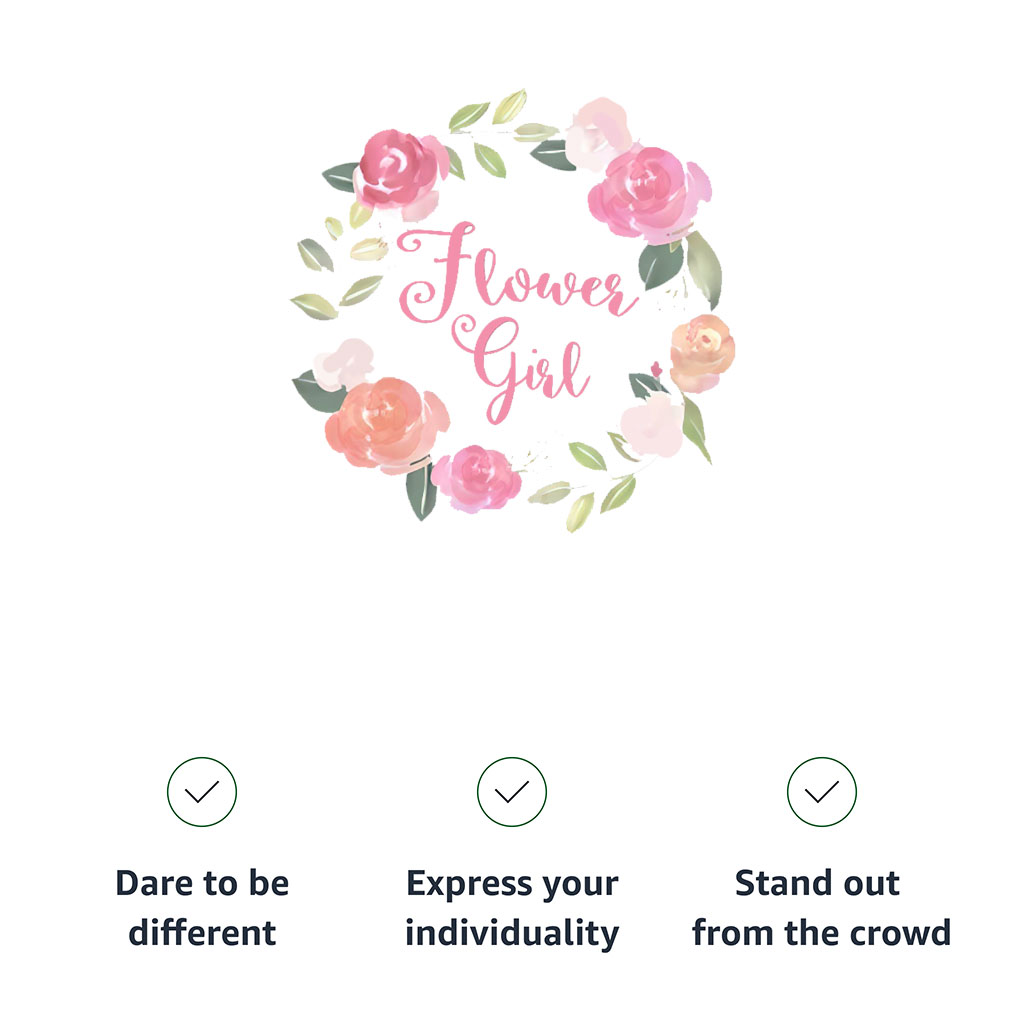Click the small pink rose at the wreath's bottom

478,475
